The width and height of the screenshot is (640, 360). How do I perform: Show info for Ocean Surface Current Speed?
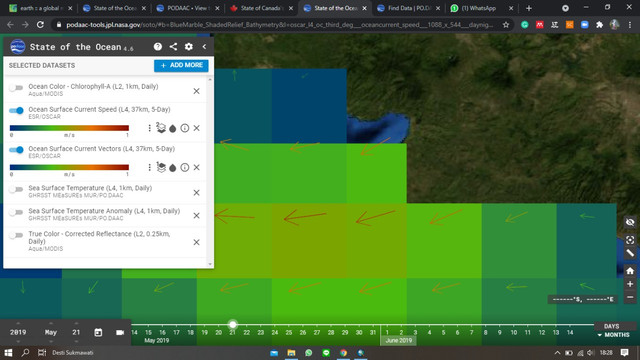coord(185,128)
